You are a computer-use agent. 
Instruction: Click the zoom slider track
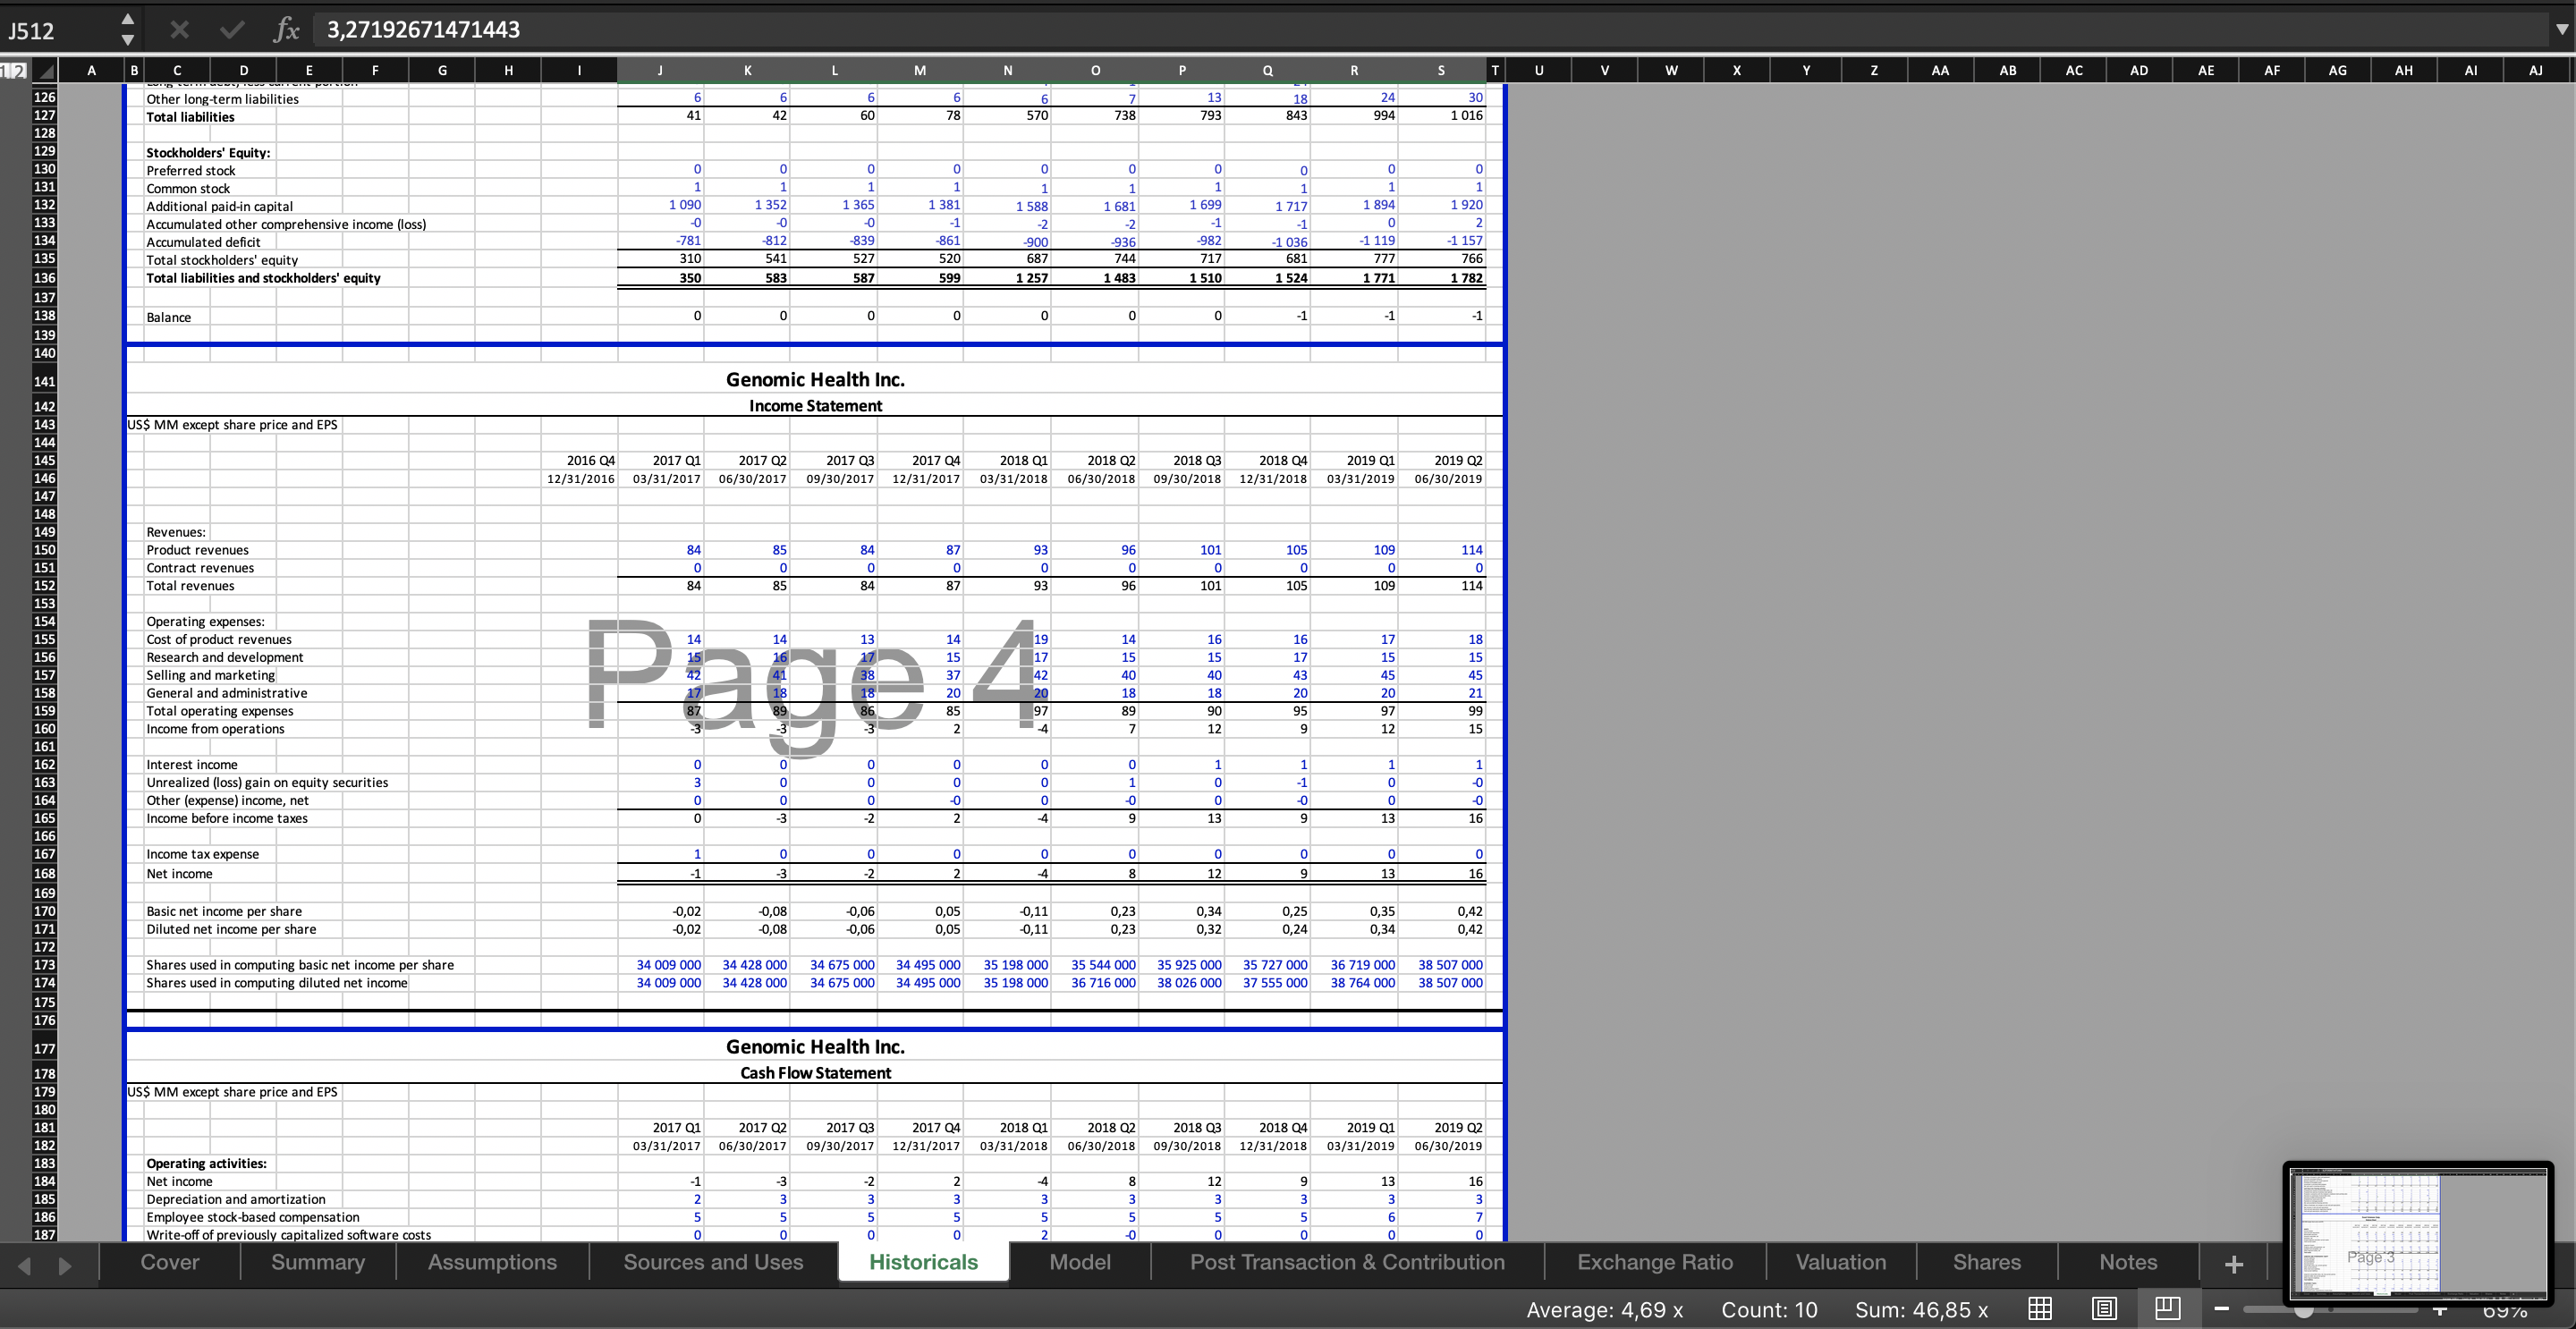pos(2330,1309)
